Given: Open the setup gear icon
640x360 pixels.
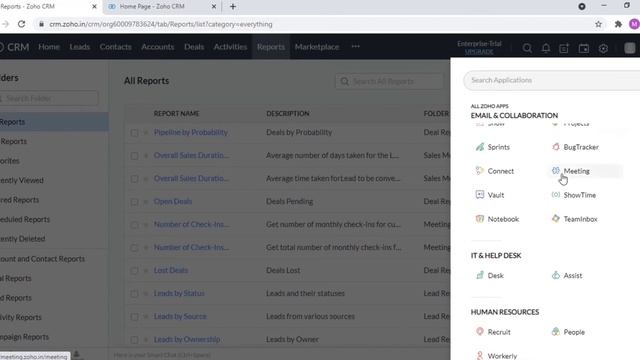Looking at the screenshot, I should click(x=603, y=48).
